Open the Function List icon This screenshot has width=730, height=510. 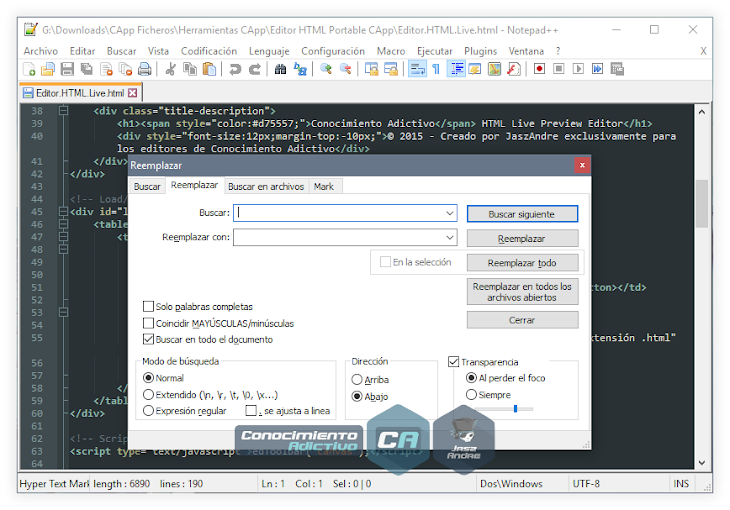coord(514,69)
